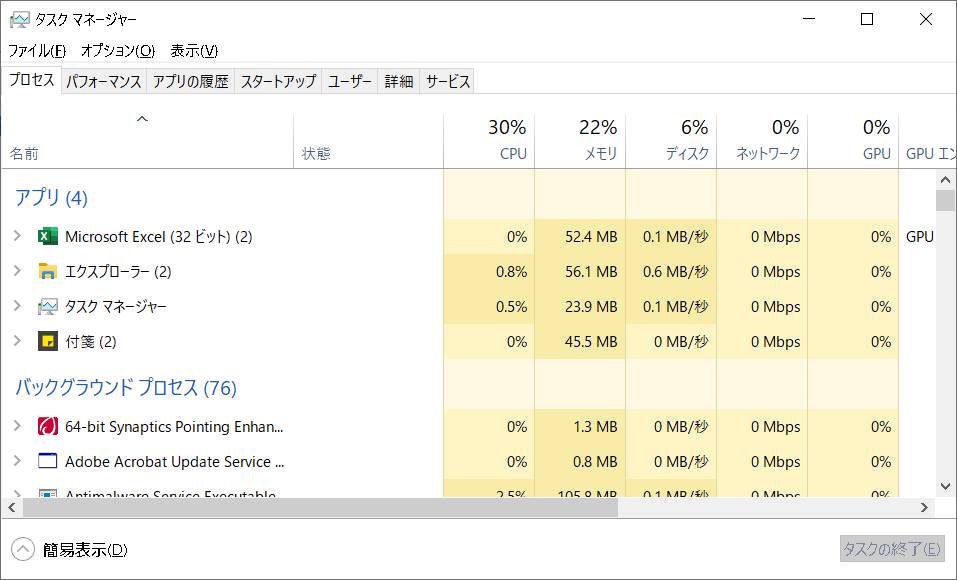Click the vertical scrollbar thumb

click(945, 200)
